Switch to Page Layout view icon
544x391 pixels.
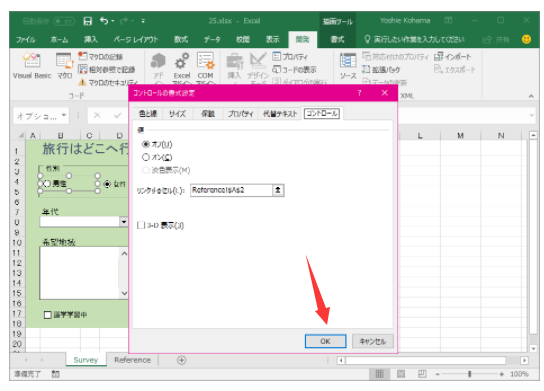[401, 374]
